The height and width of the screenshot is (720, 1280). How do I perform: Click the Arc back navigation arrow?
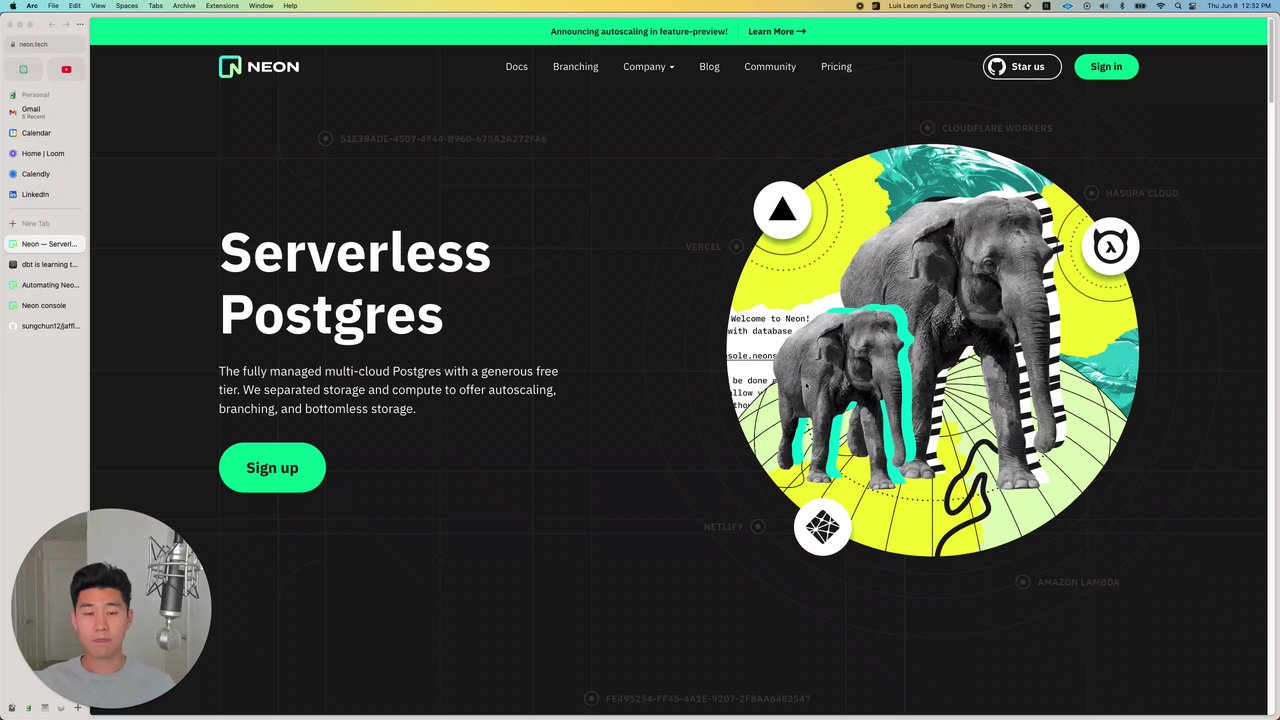coord(52,24)
